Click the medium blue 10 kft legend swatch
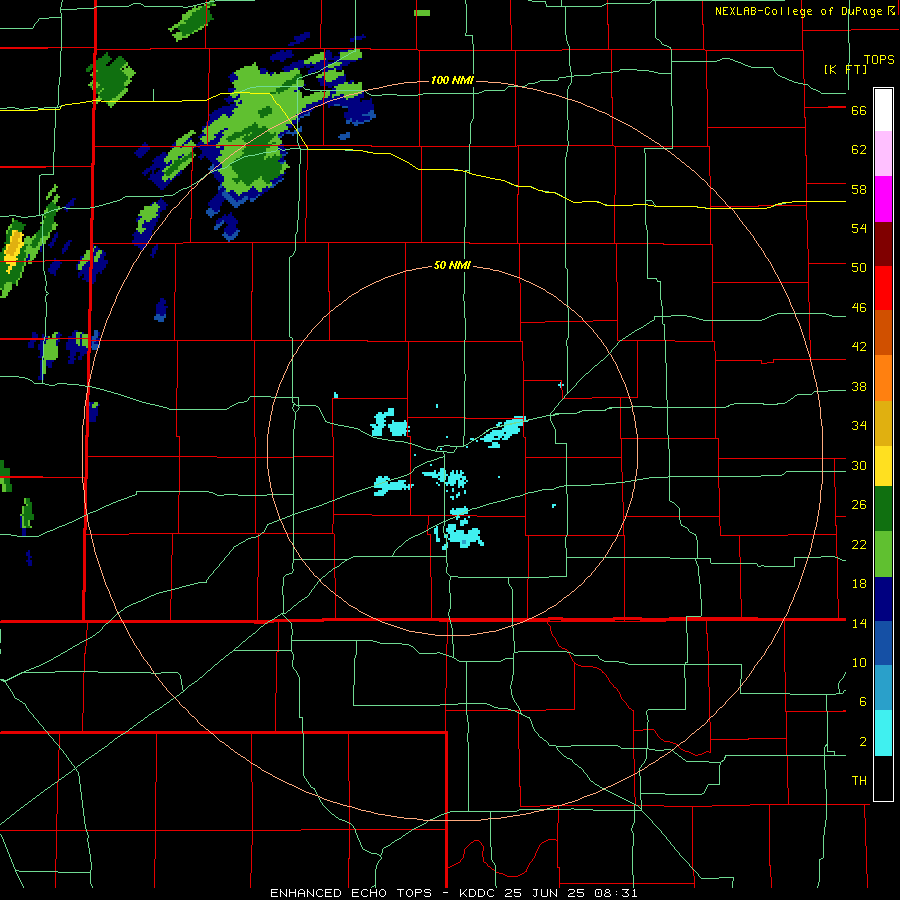This screenshot has width=900, height=900. 883,643
